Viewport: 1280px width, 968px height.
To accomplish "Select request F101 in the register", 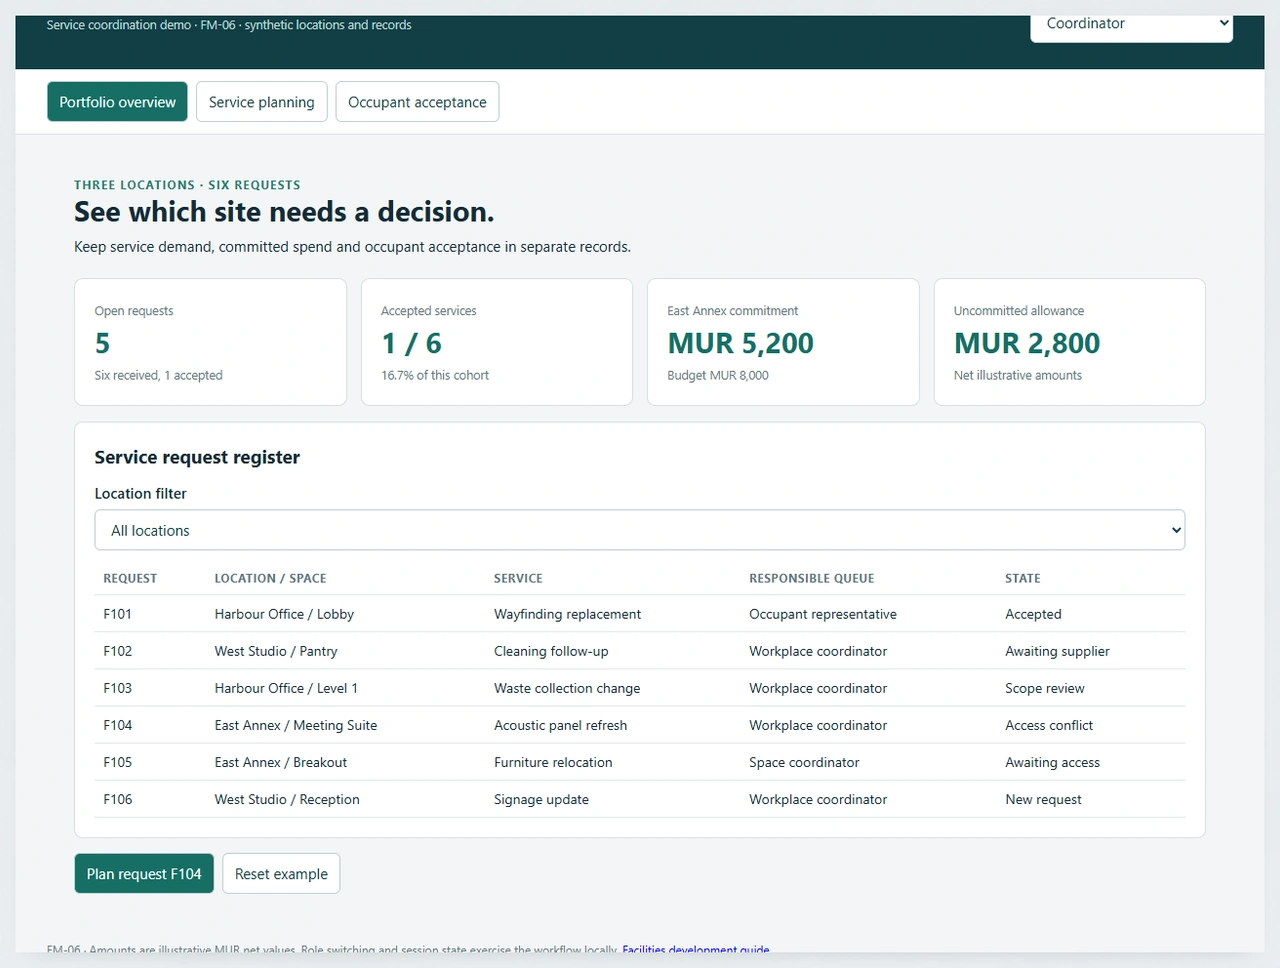I will [118, 614].
